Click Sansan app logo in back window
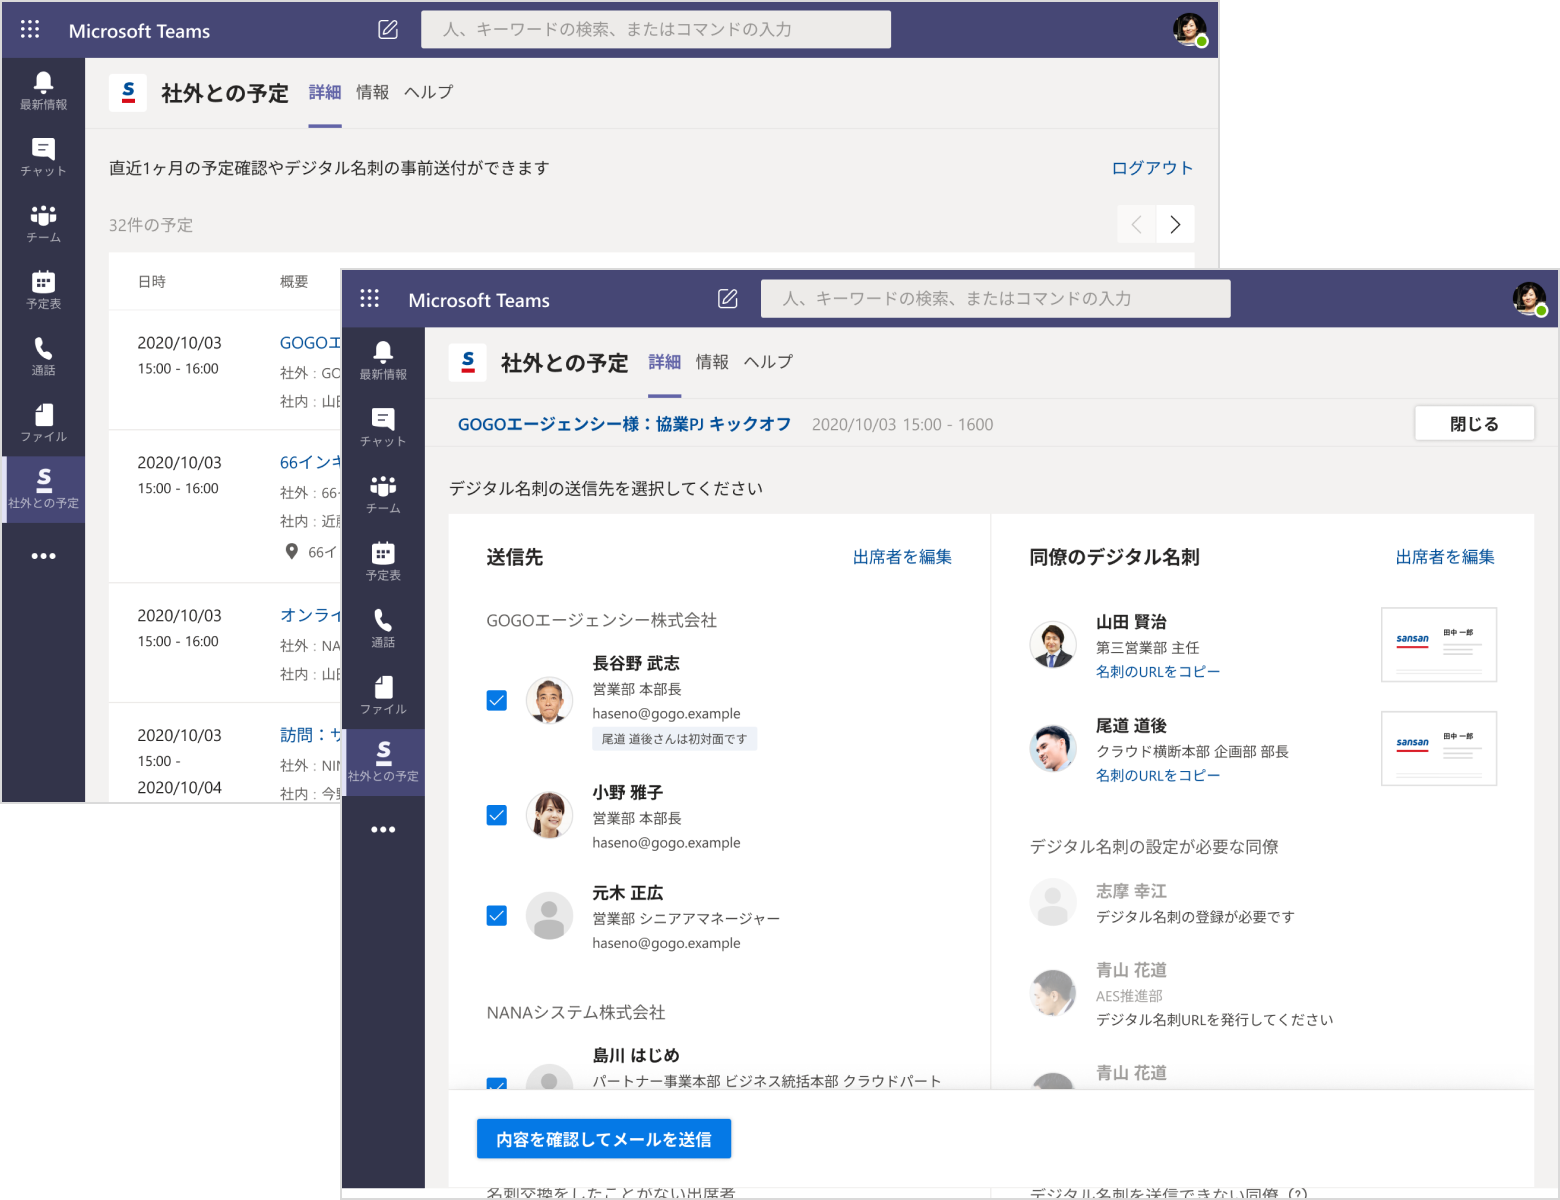This screenshot has height=1200, width=1560. click(x=128, y=93)
